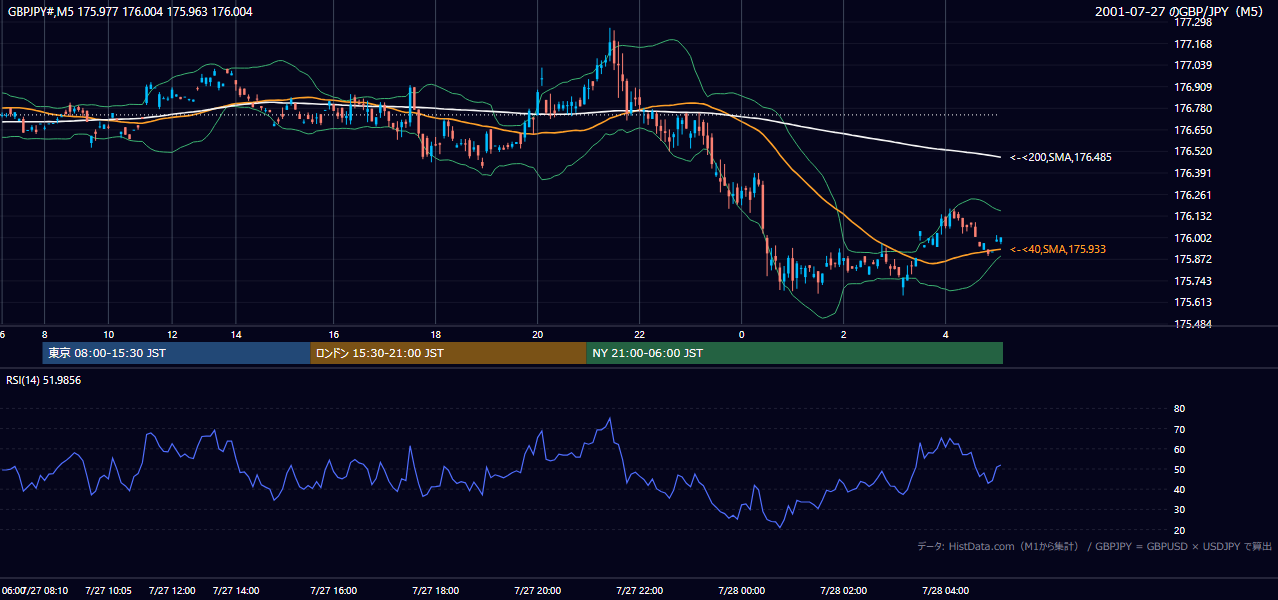Click price axis value 176.261
The width and height of the screenshot is (1278, 600).
[1193, 195]
